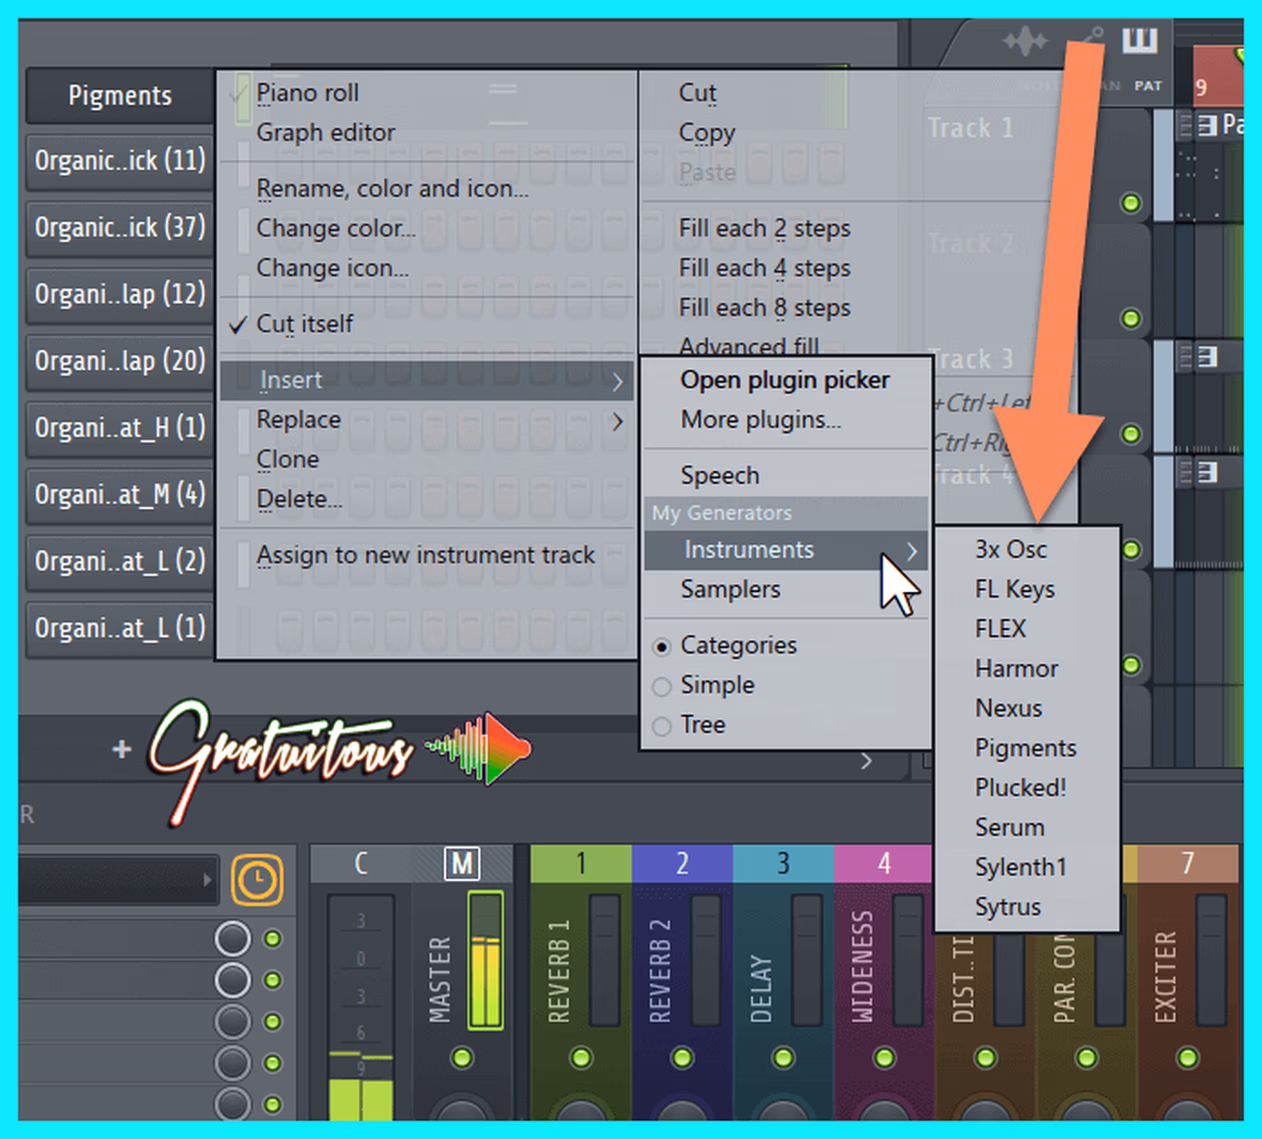Select the Pigments channel button

(120, 96)
